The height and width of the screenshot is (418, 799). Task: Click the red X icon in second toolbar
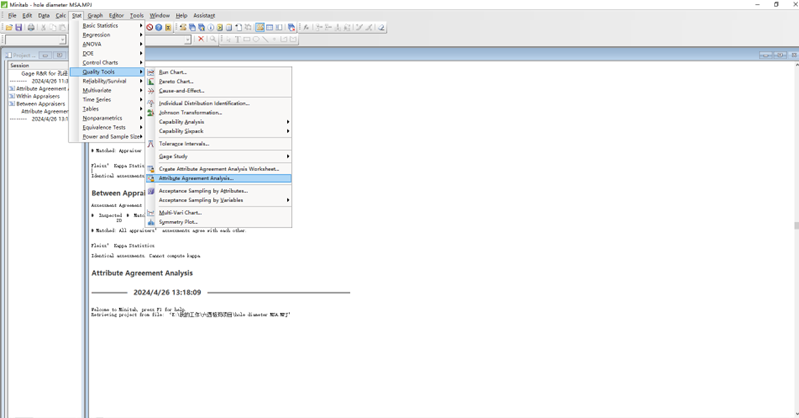tap(201, 39)
